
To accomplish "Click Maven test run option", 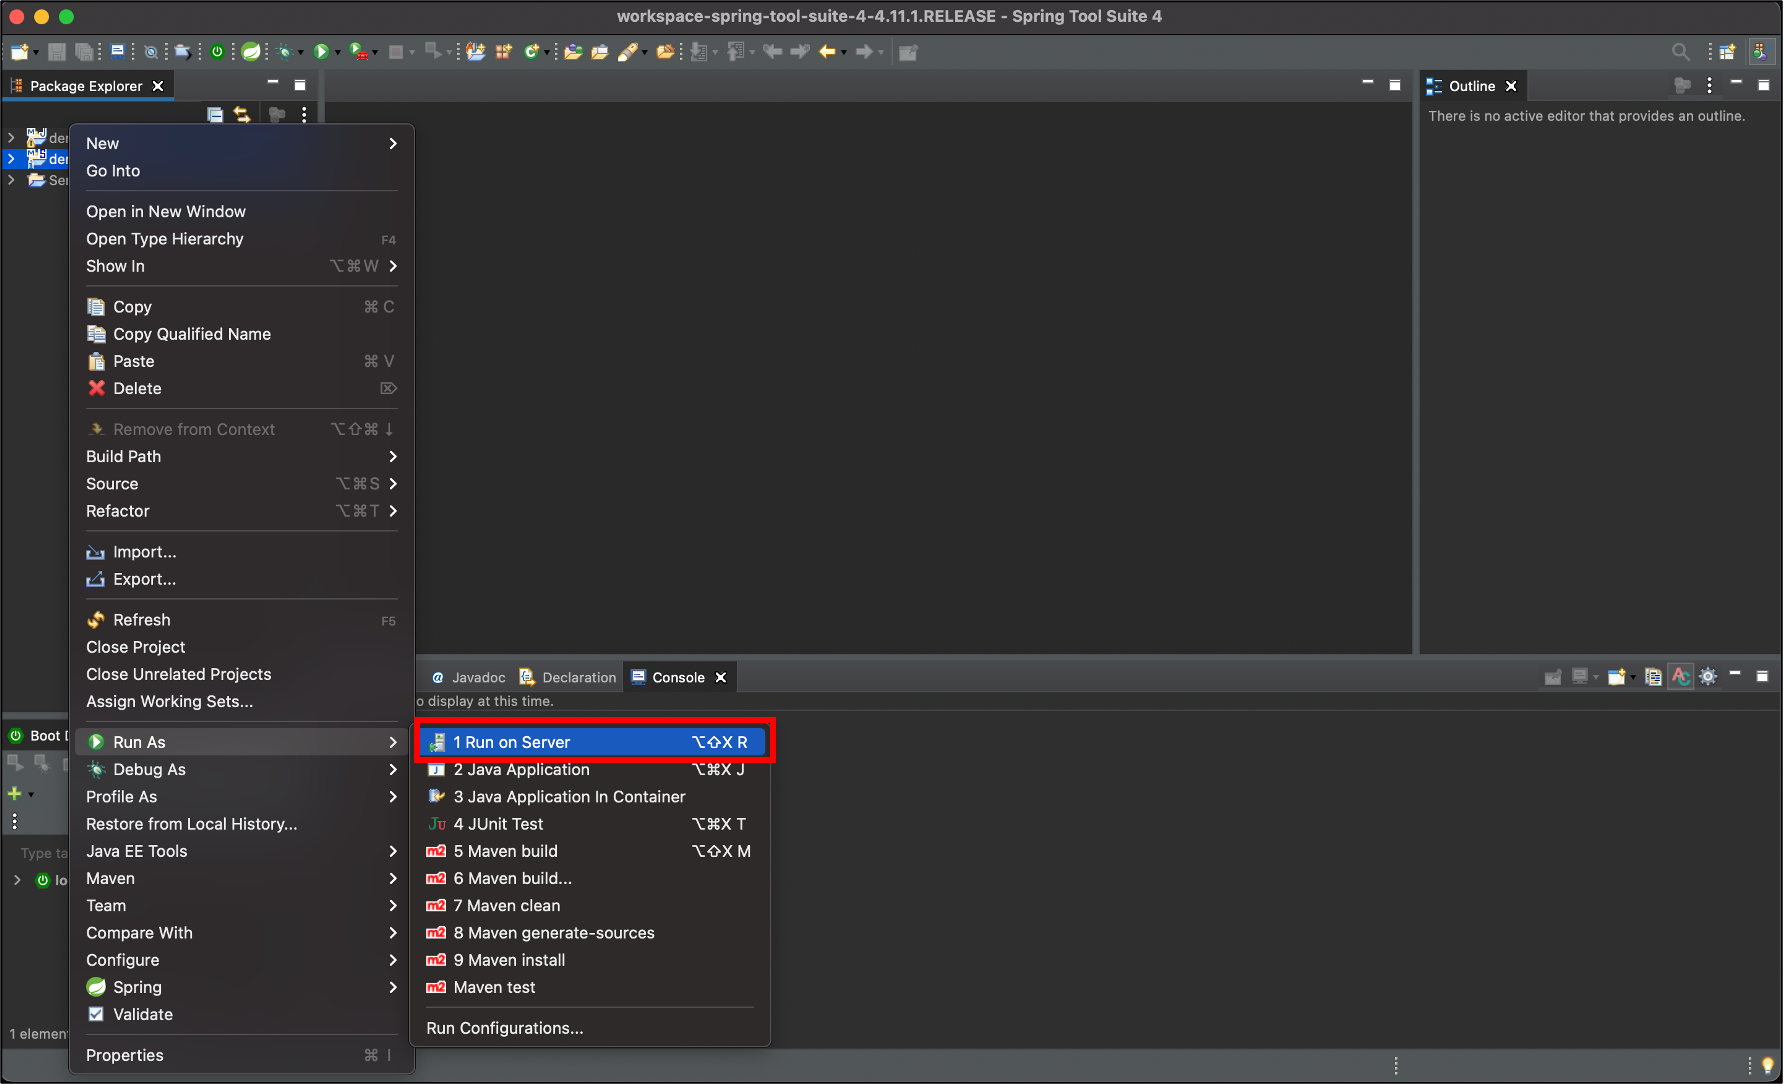I will (x=591, y=987).
